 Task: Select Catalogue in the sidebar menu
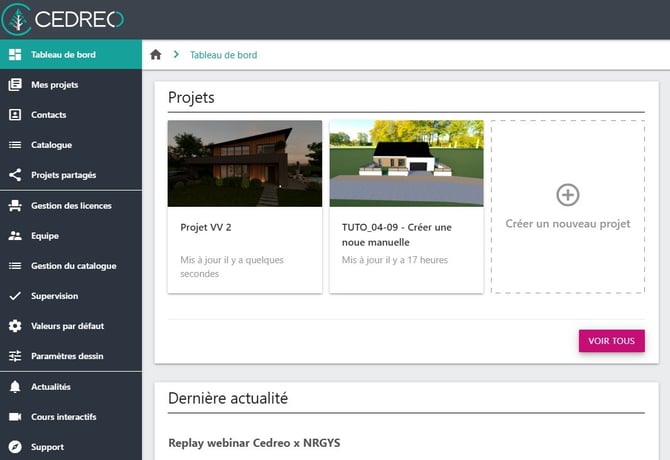51,145
